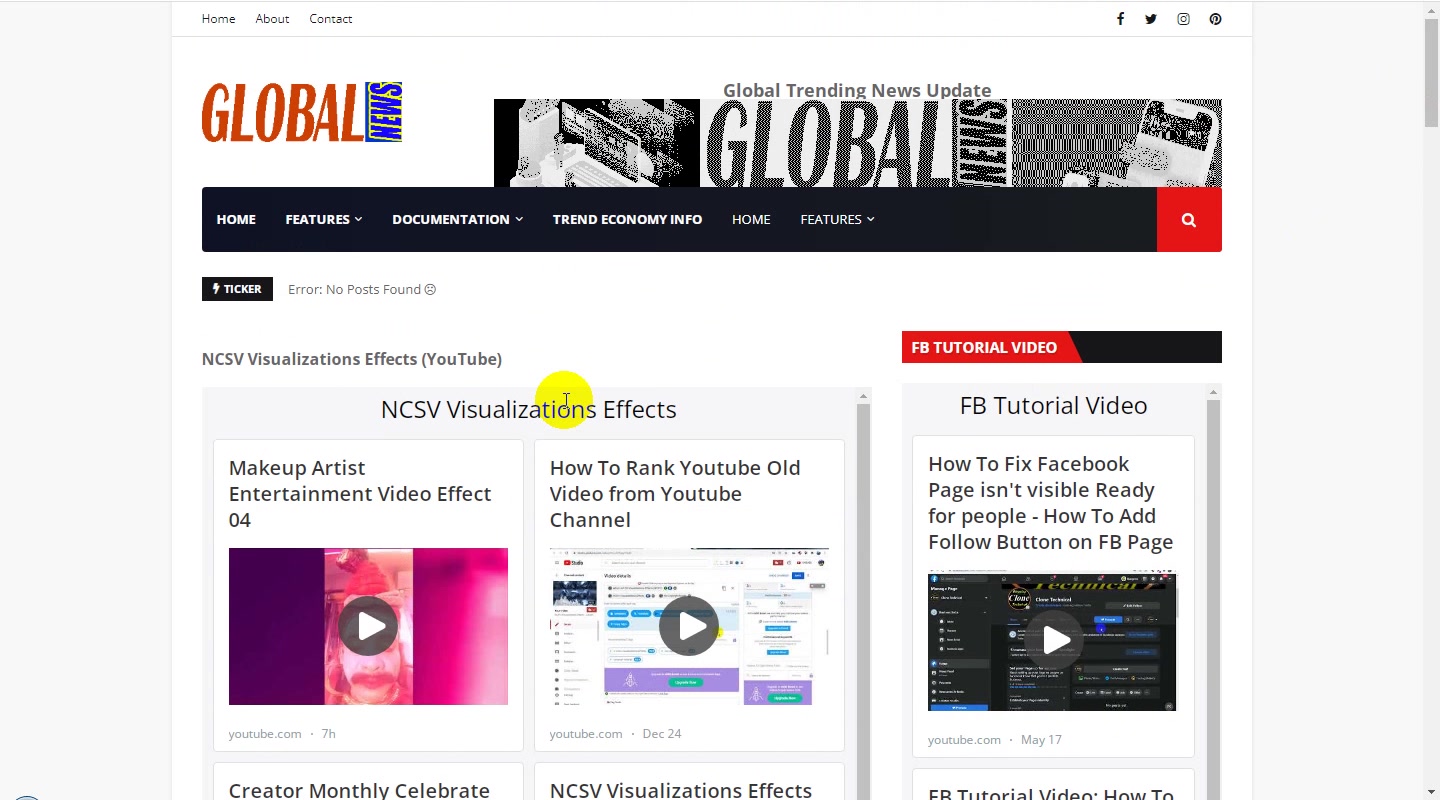Open the Instagram social icon

click(1183, 19)
